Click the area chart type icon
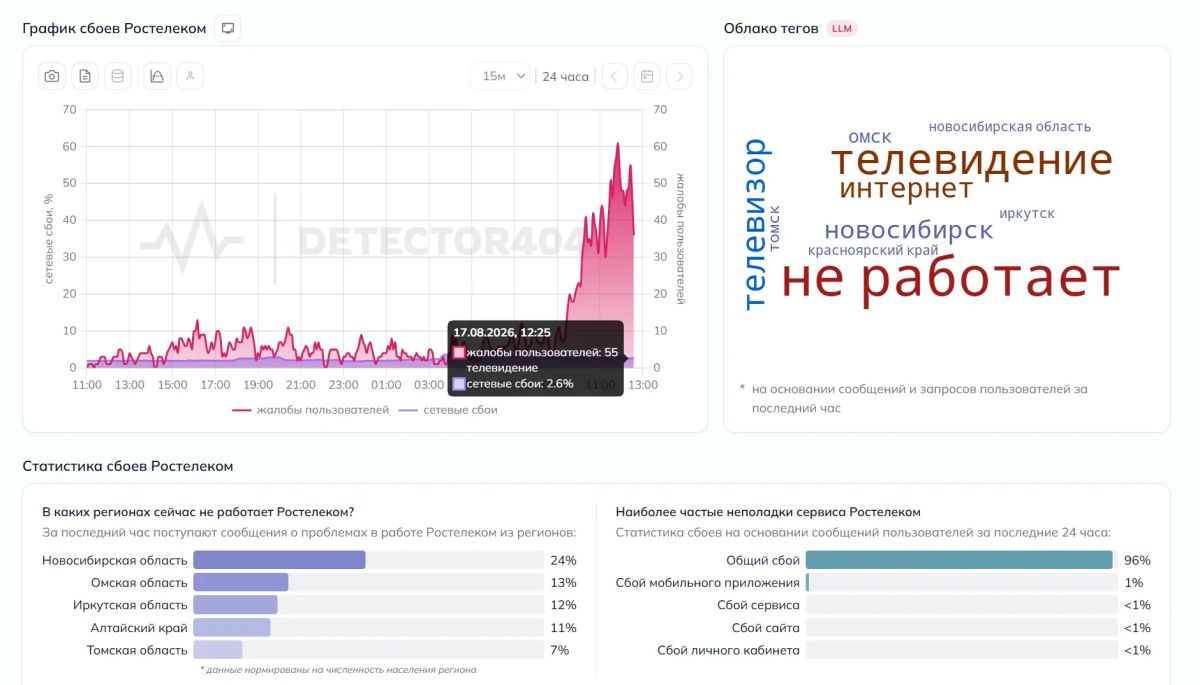 [157, 76]
